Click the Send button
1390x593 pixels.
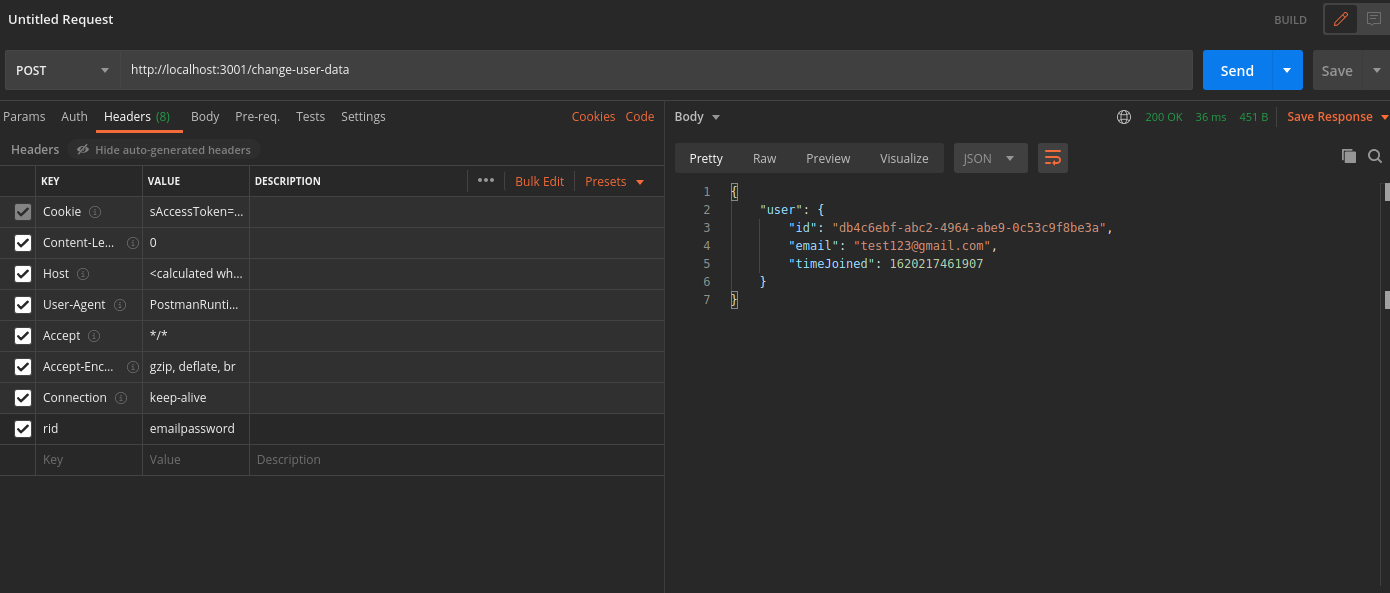[1237, 70]
